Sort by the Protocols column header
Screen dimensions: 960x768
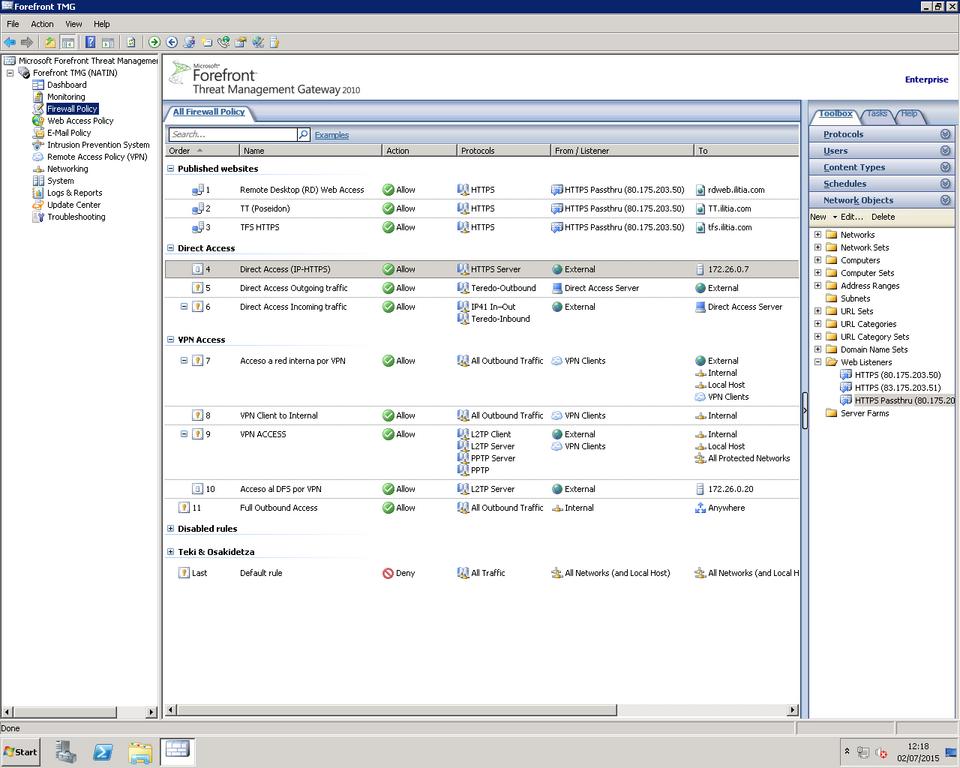coord(503,151)
